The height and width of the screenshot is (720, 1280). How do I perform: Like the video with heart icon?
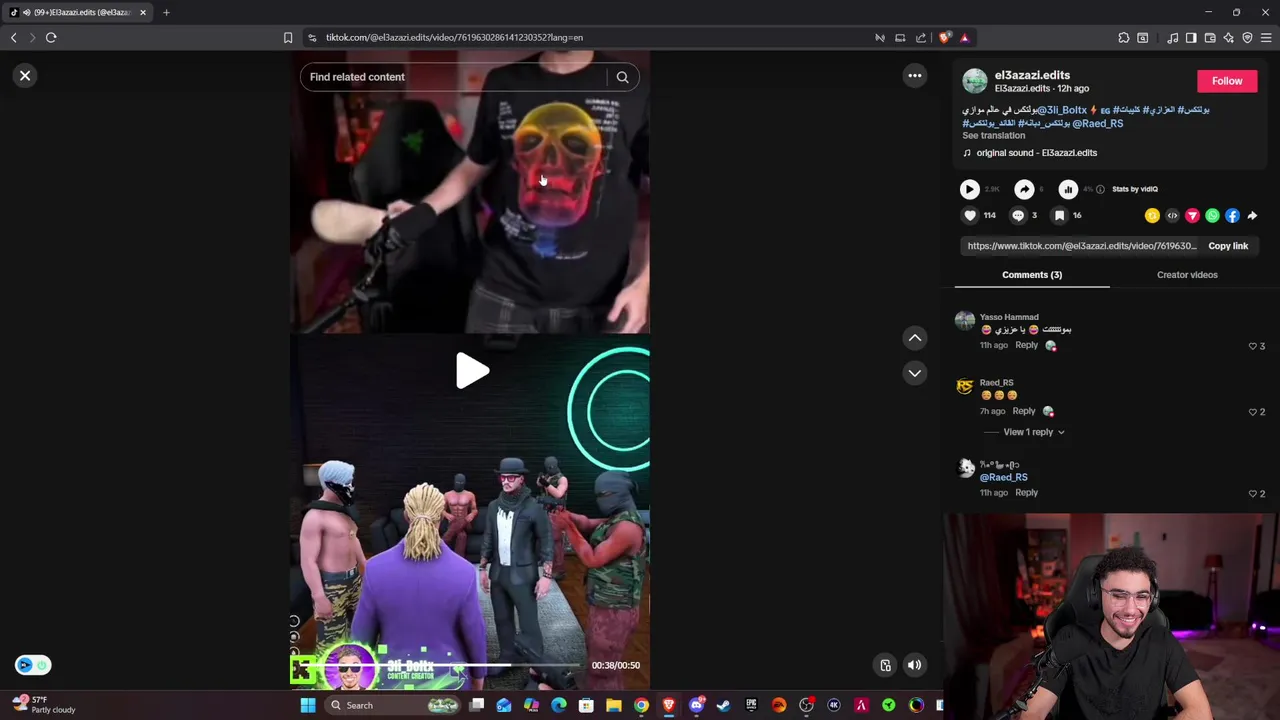[969, 215]
